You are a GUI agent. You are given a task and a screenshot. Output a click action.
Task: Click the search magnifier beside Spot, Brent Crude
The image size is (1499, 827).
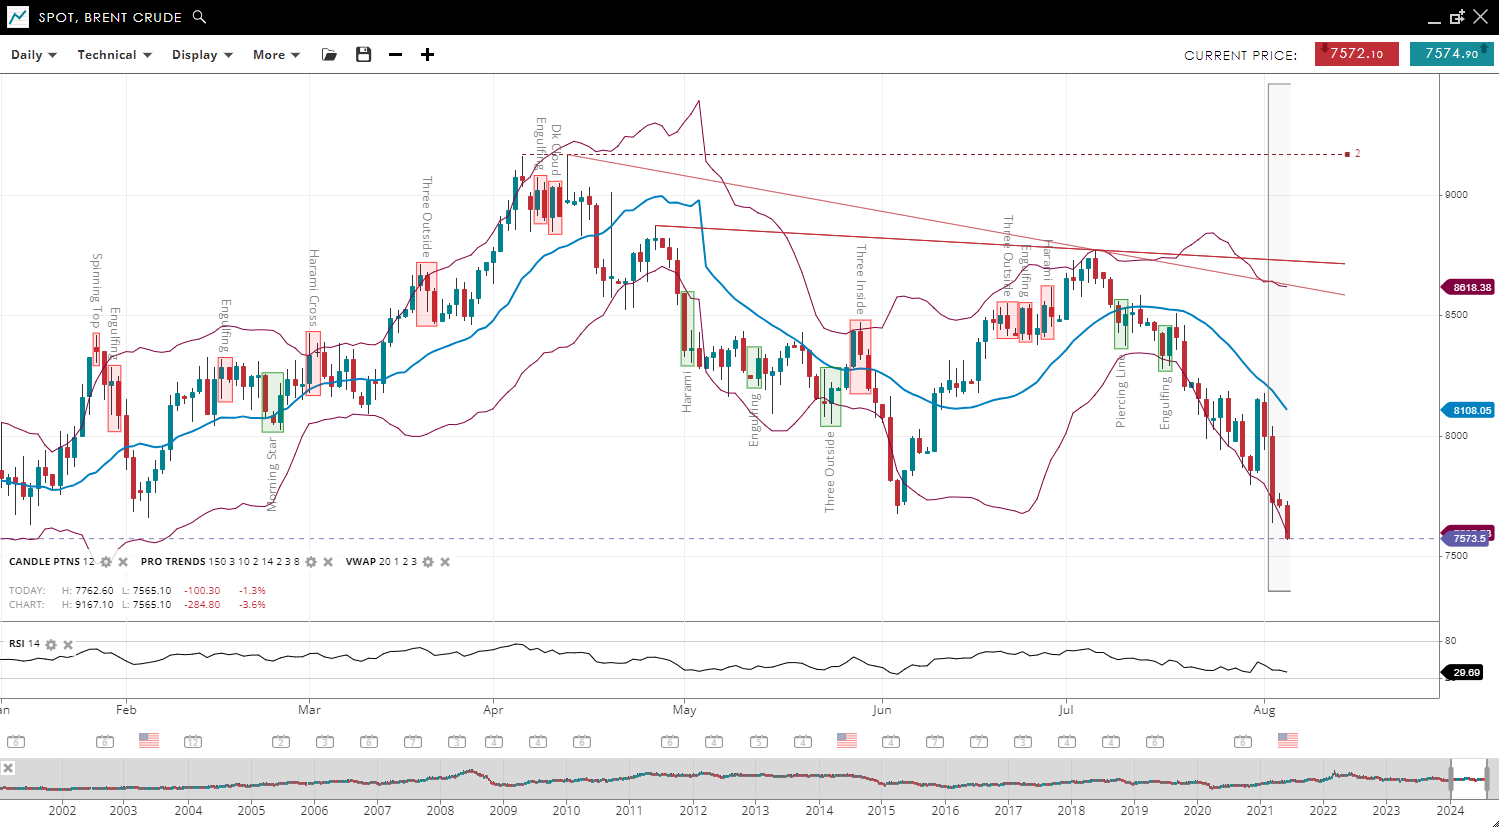click(x=199, y=17)
